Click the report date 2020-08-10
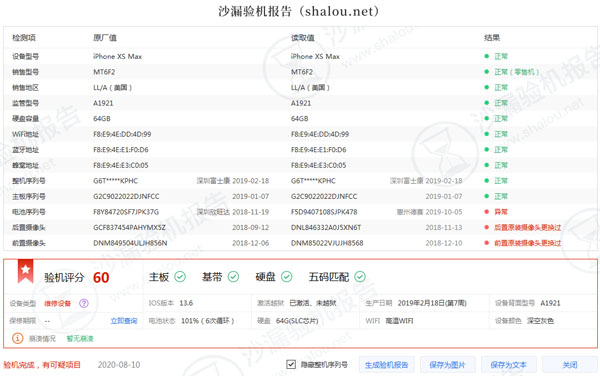600x376 pixels. pyautogui.click(x=119, y=365)
